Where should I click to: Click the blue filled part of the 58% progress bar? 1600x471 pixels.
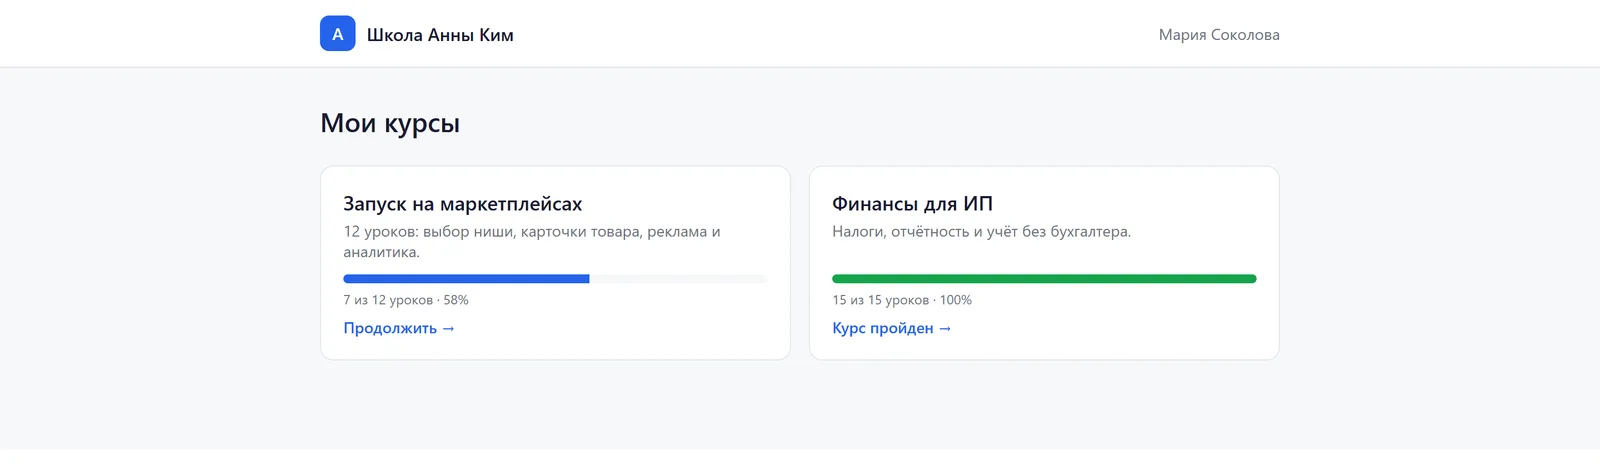point(466,279)
